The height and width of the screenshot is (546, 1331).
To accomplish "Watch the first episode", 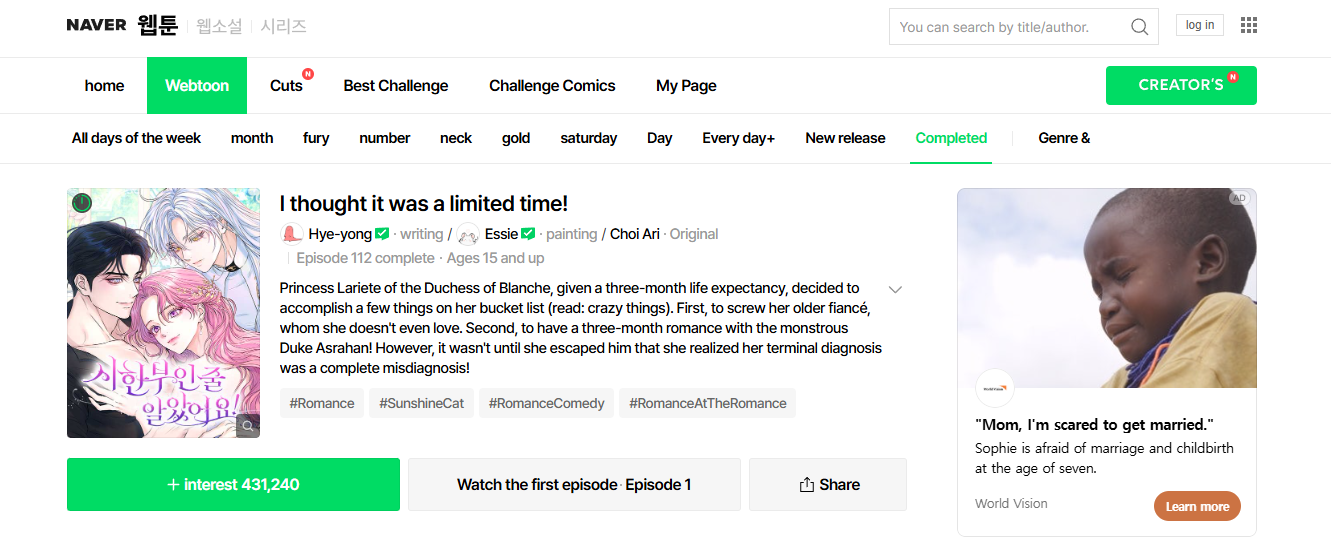I will click(x=574, y=485).
